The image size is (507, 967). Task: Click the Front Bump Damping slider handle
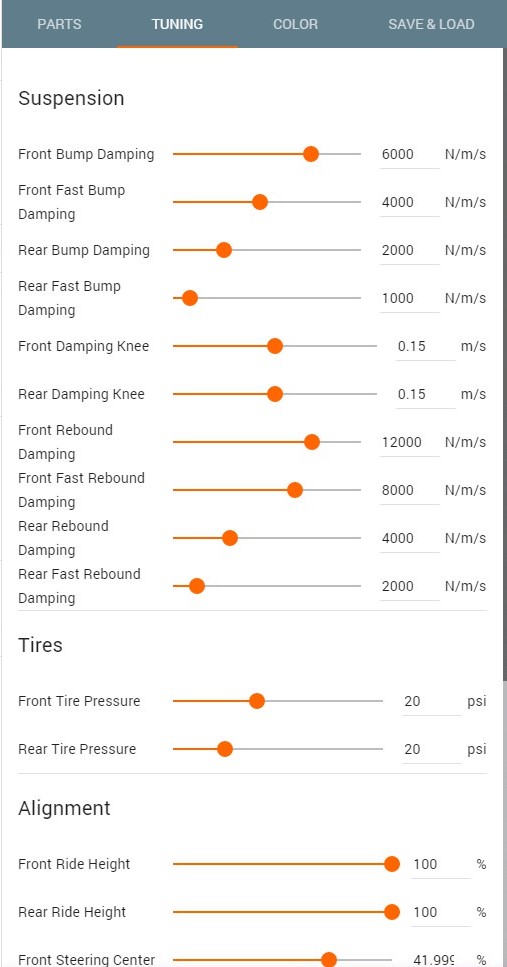pos(311,154)
